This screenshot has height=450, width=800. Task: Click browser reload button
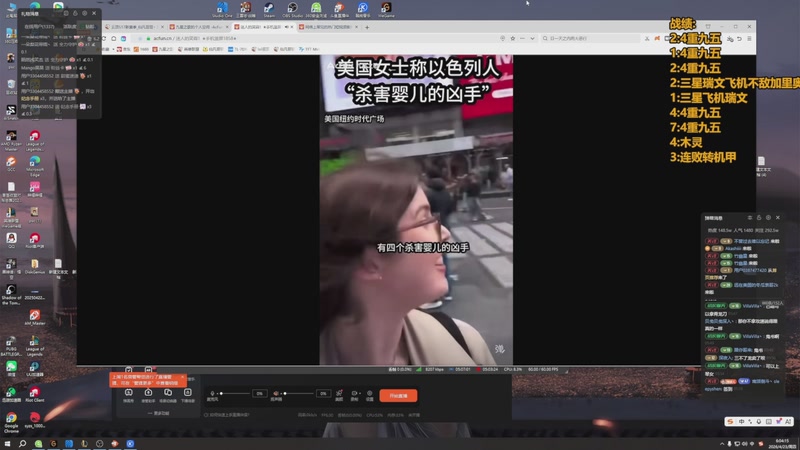[x=104, y=38]
